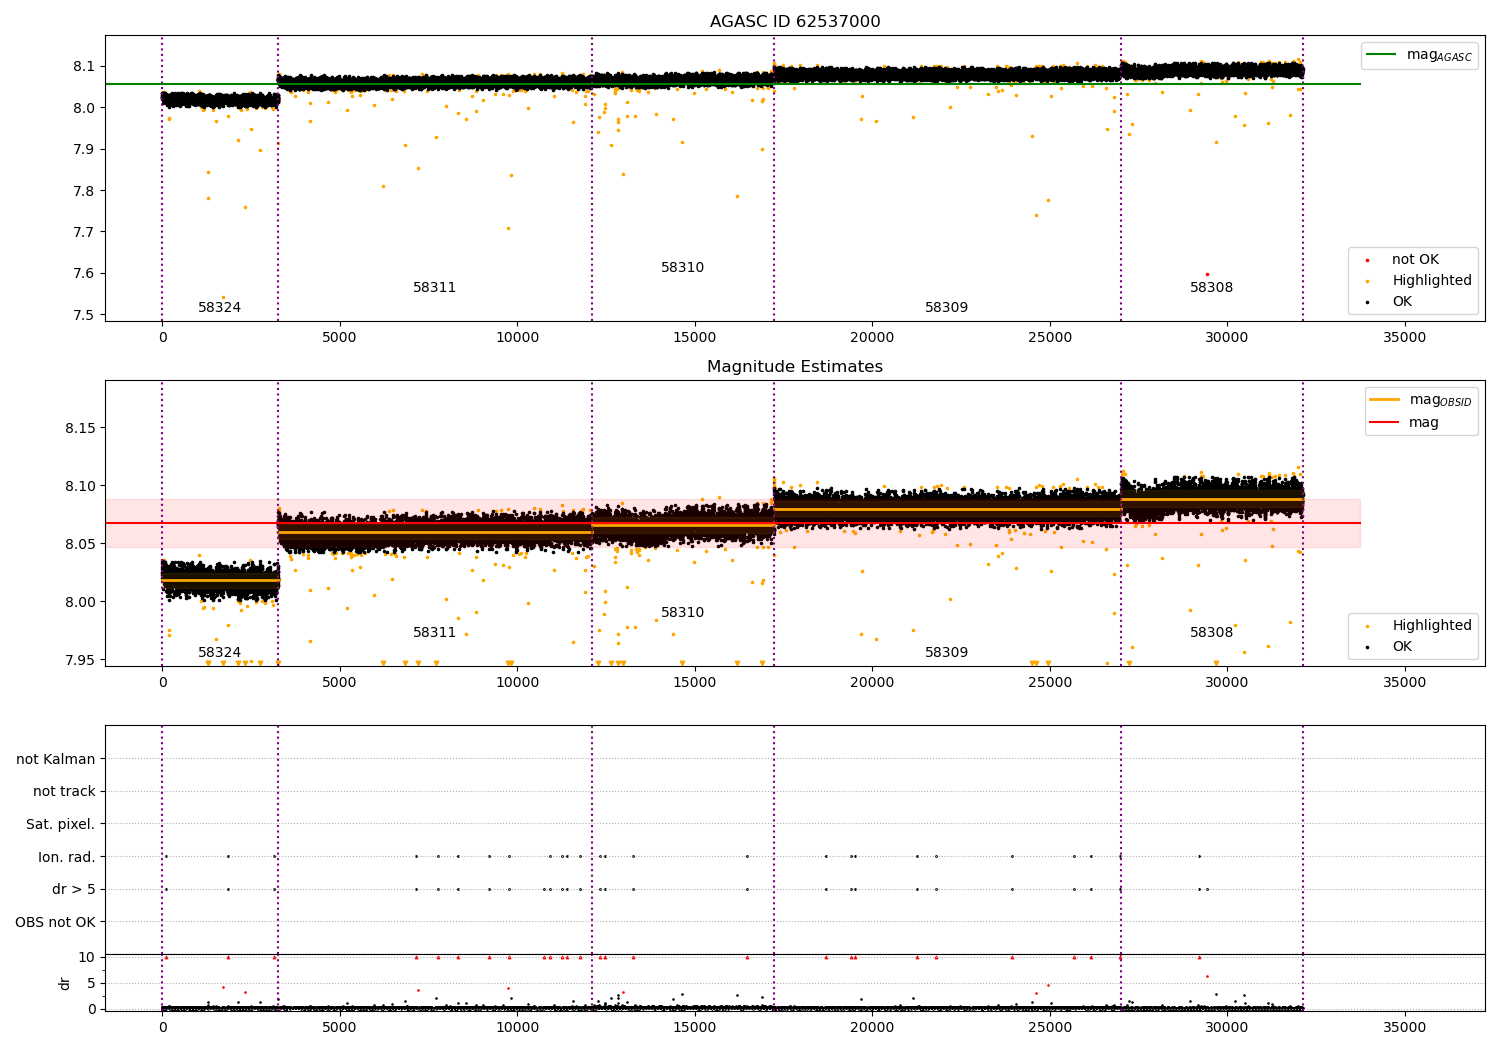Click the 'not track' row label
This screenshot has width=1500, height=1050.
pos(64,792)
